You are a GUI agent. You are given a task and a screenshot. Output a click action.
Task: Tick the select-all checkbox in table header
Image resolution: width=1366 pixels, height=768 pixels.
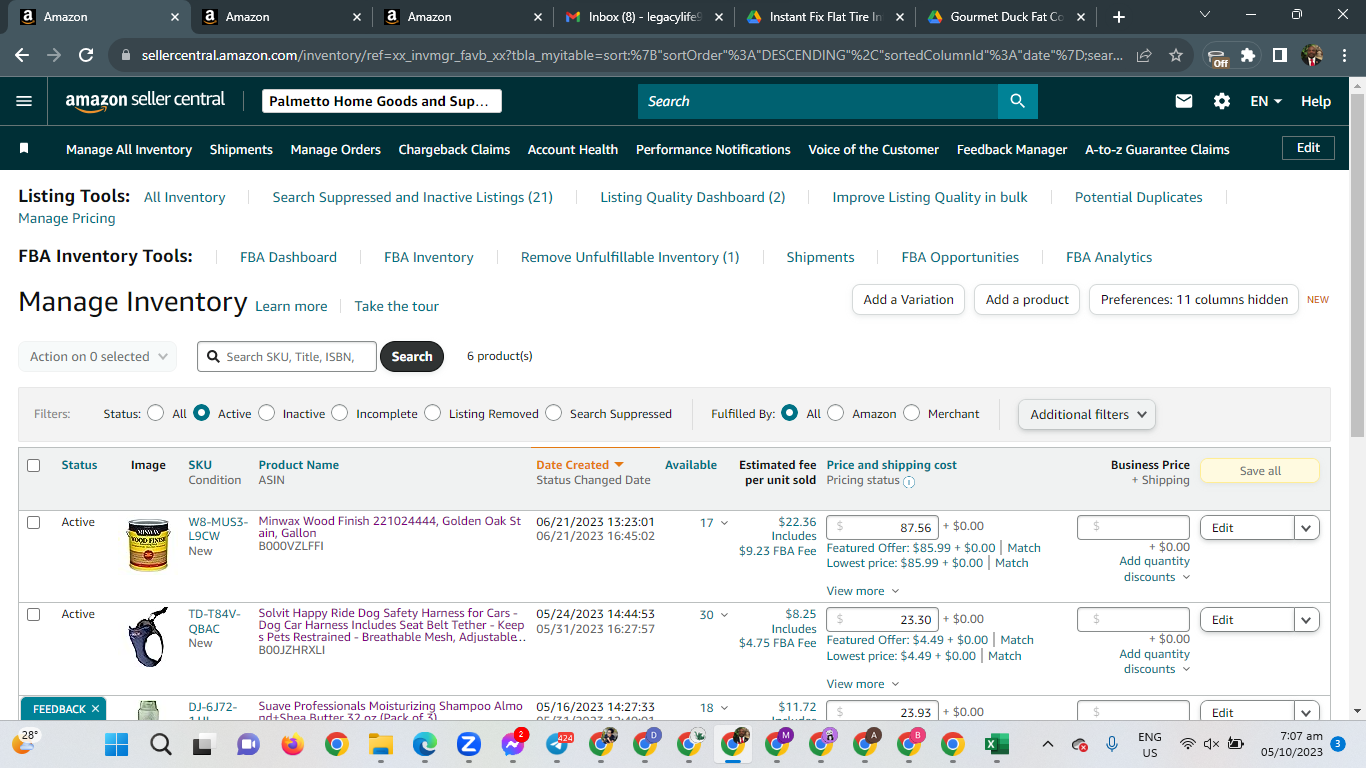pos(34,465)
